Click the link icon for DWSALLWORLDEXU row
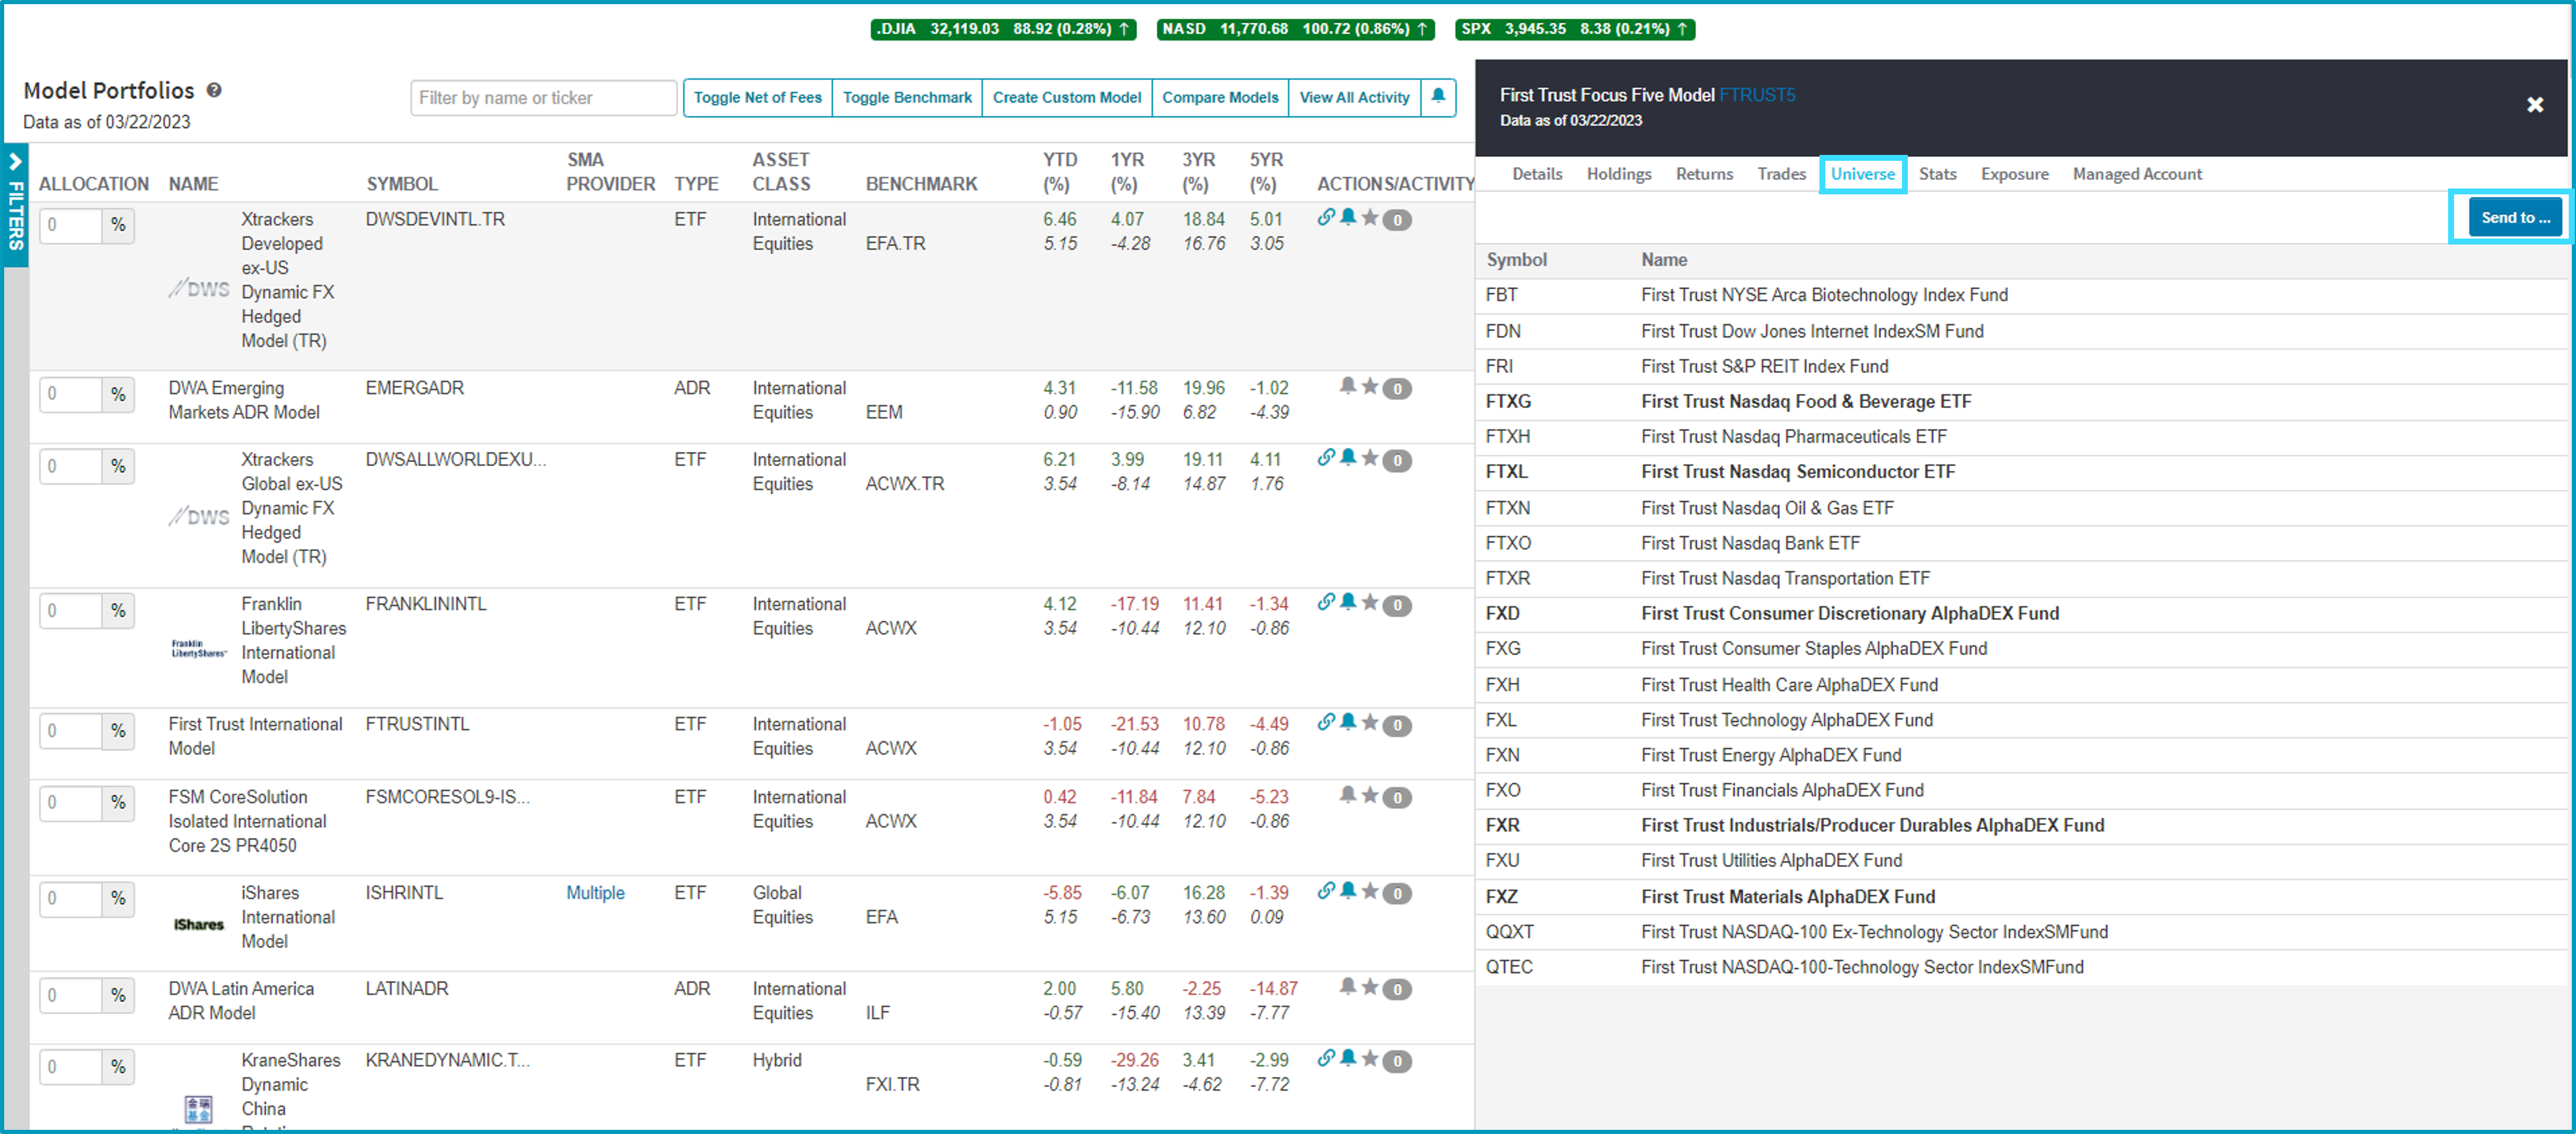Screen dimensions: 2576x1134 [x=1326, y=457]
